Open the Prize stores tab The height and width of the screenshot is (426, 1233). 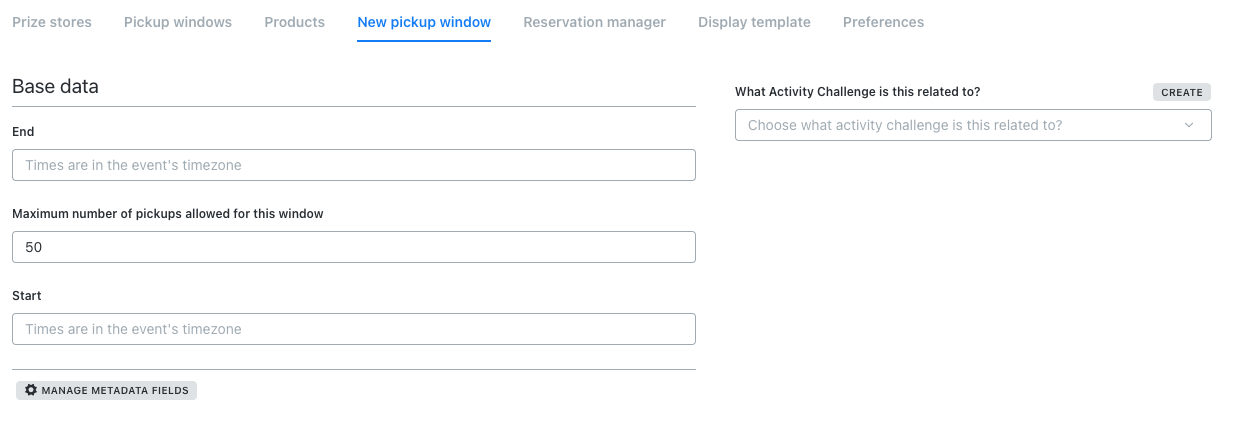coord(52,22)
